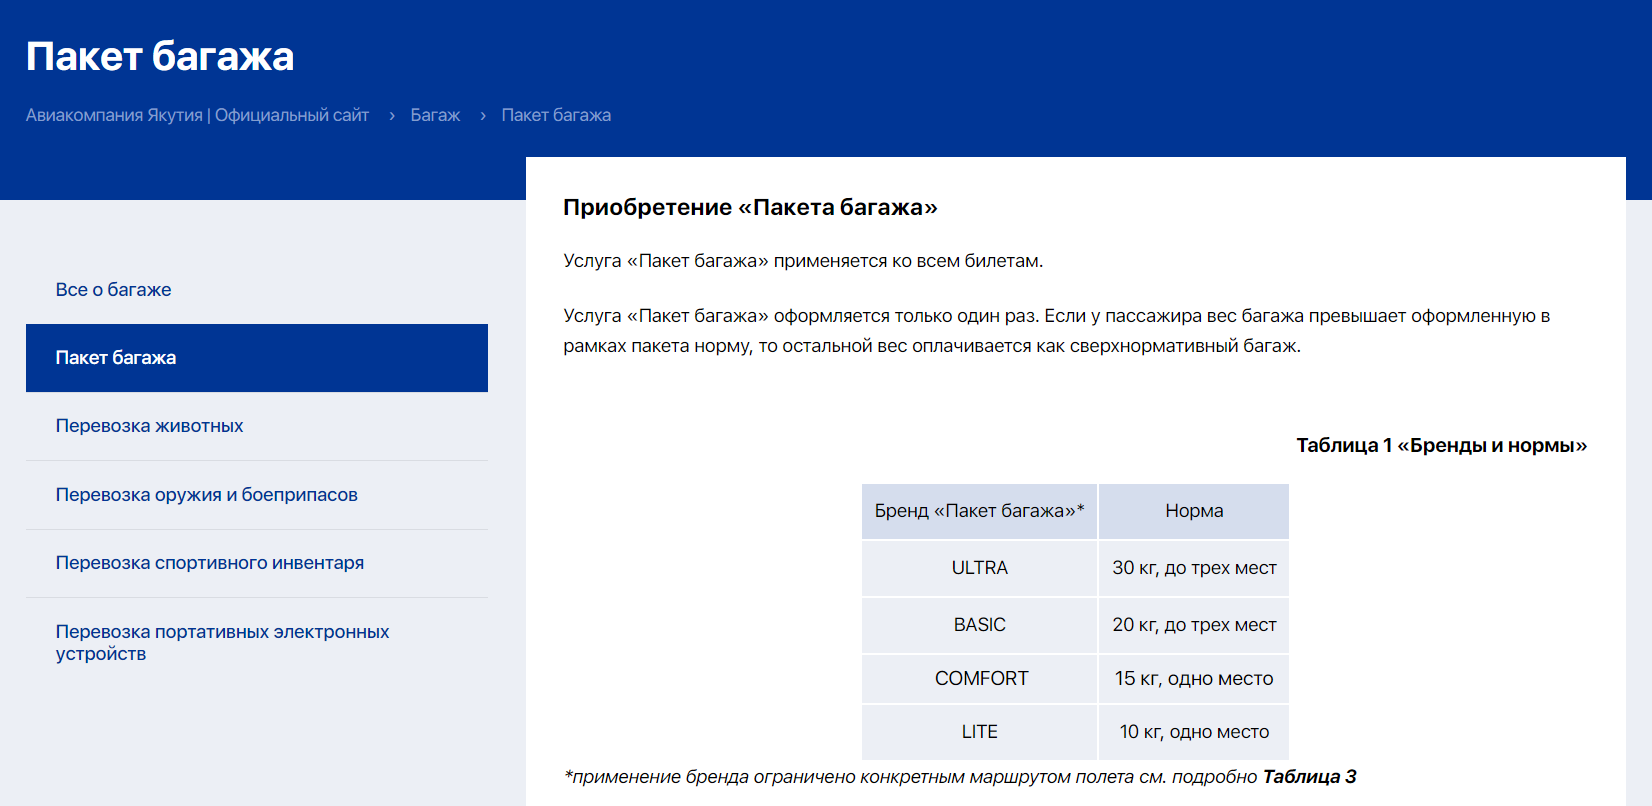
Task: Click the Норма column header
Action: [1194, 511]
